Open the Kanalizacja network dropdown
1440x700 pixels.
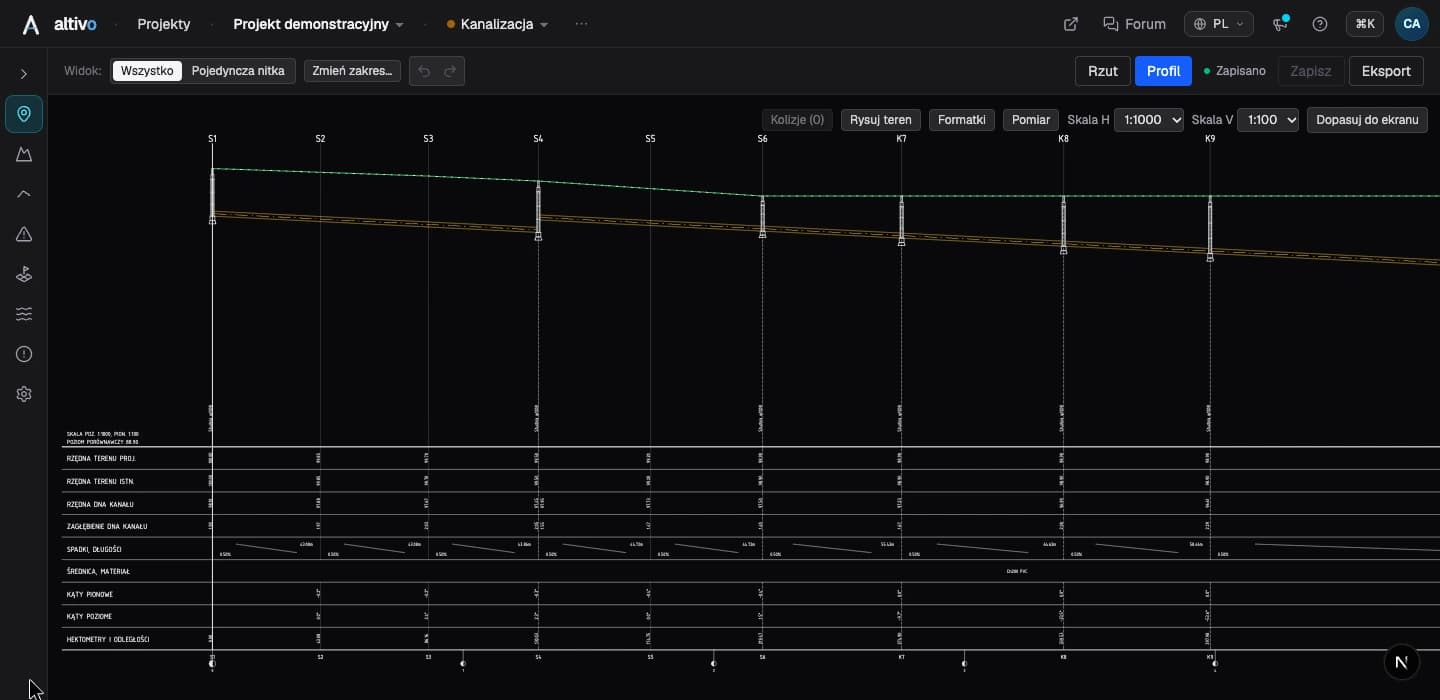(x=498, y=24)
